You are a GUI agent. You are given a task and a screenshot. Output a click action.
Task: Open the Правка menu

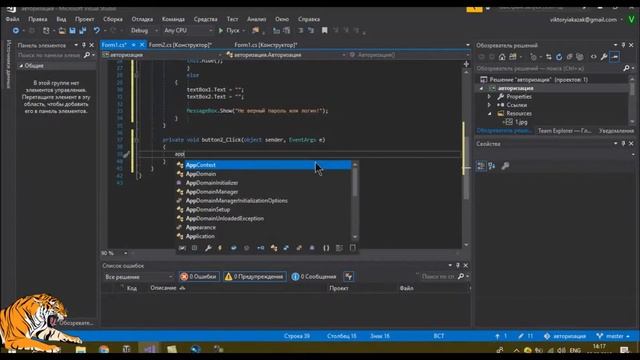point(38,19)
